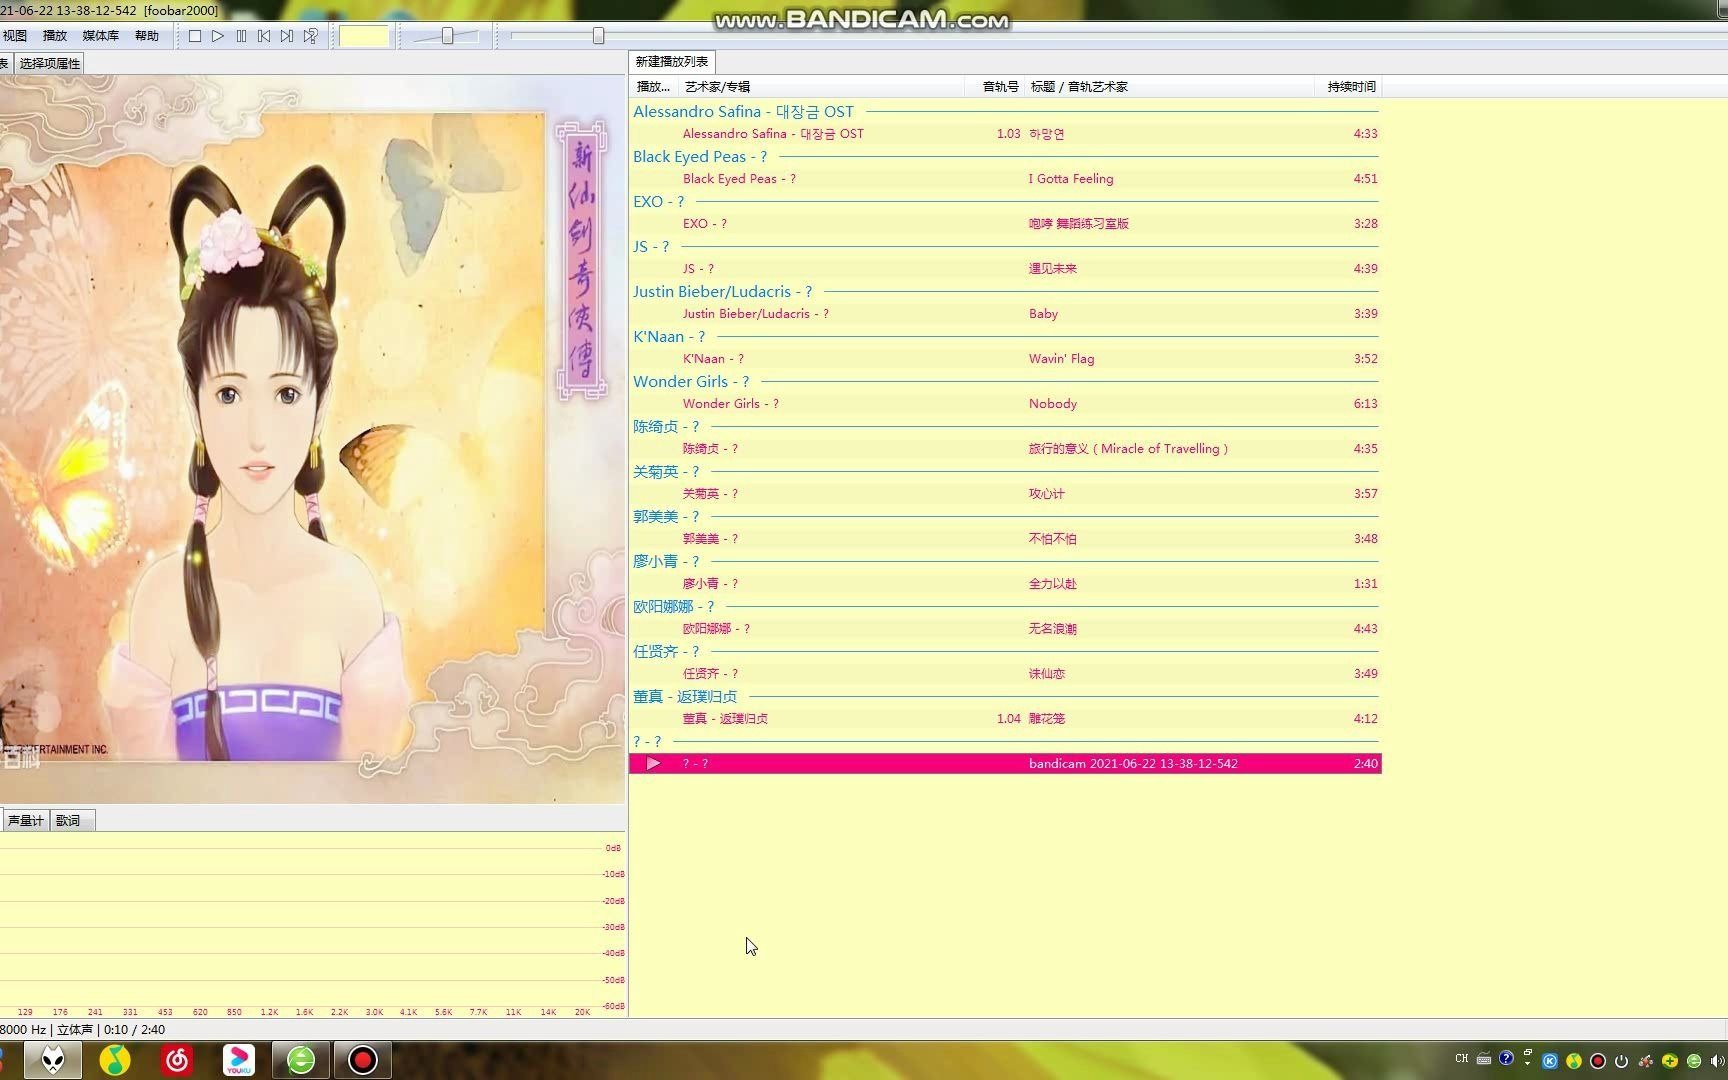
Task: Open the 播放 (Playback) menu
Action: pos(55,36)
